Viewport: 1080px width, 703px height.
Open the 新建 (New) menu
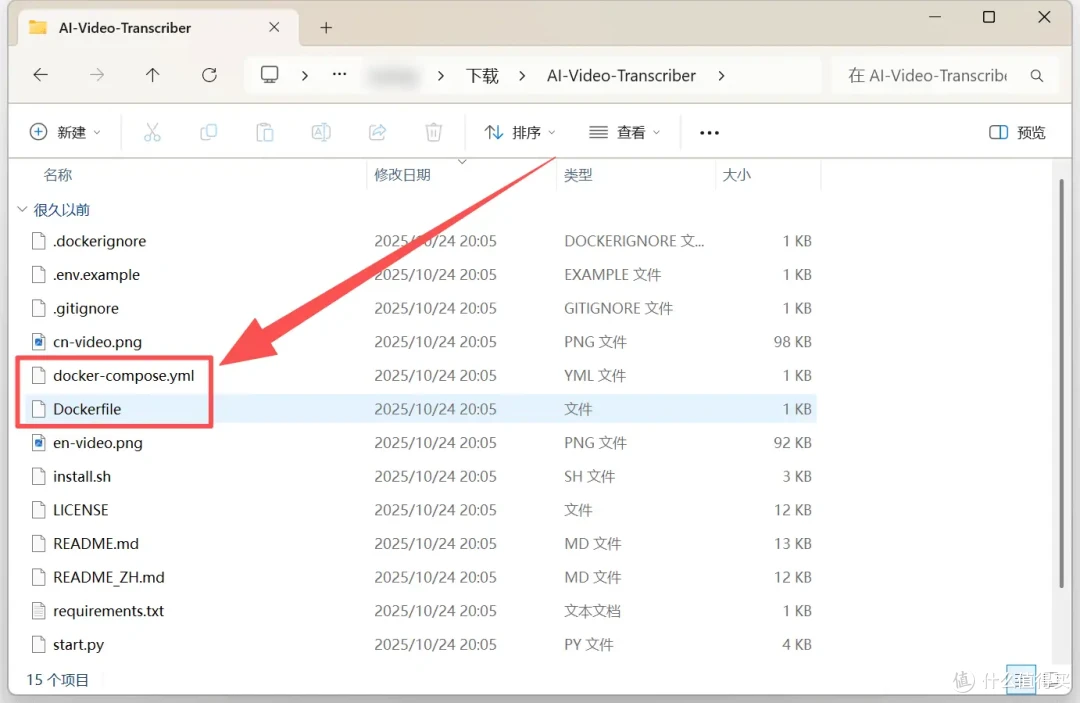click(65, 132)
